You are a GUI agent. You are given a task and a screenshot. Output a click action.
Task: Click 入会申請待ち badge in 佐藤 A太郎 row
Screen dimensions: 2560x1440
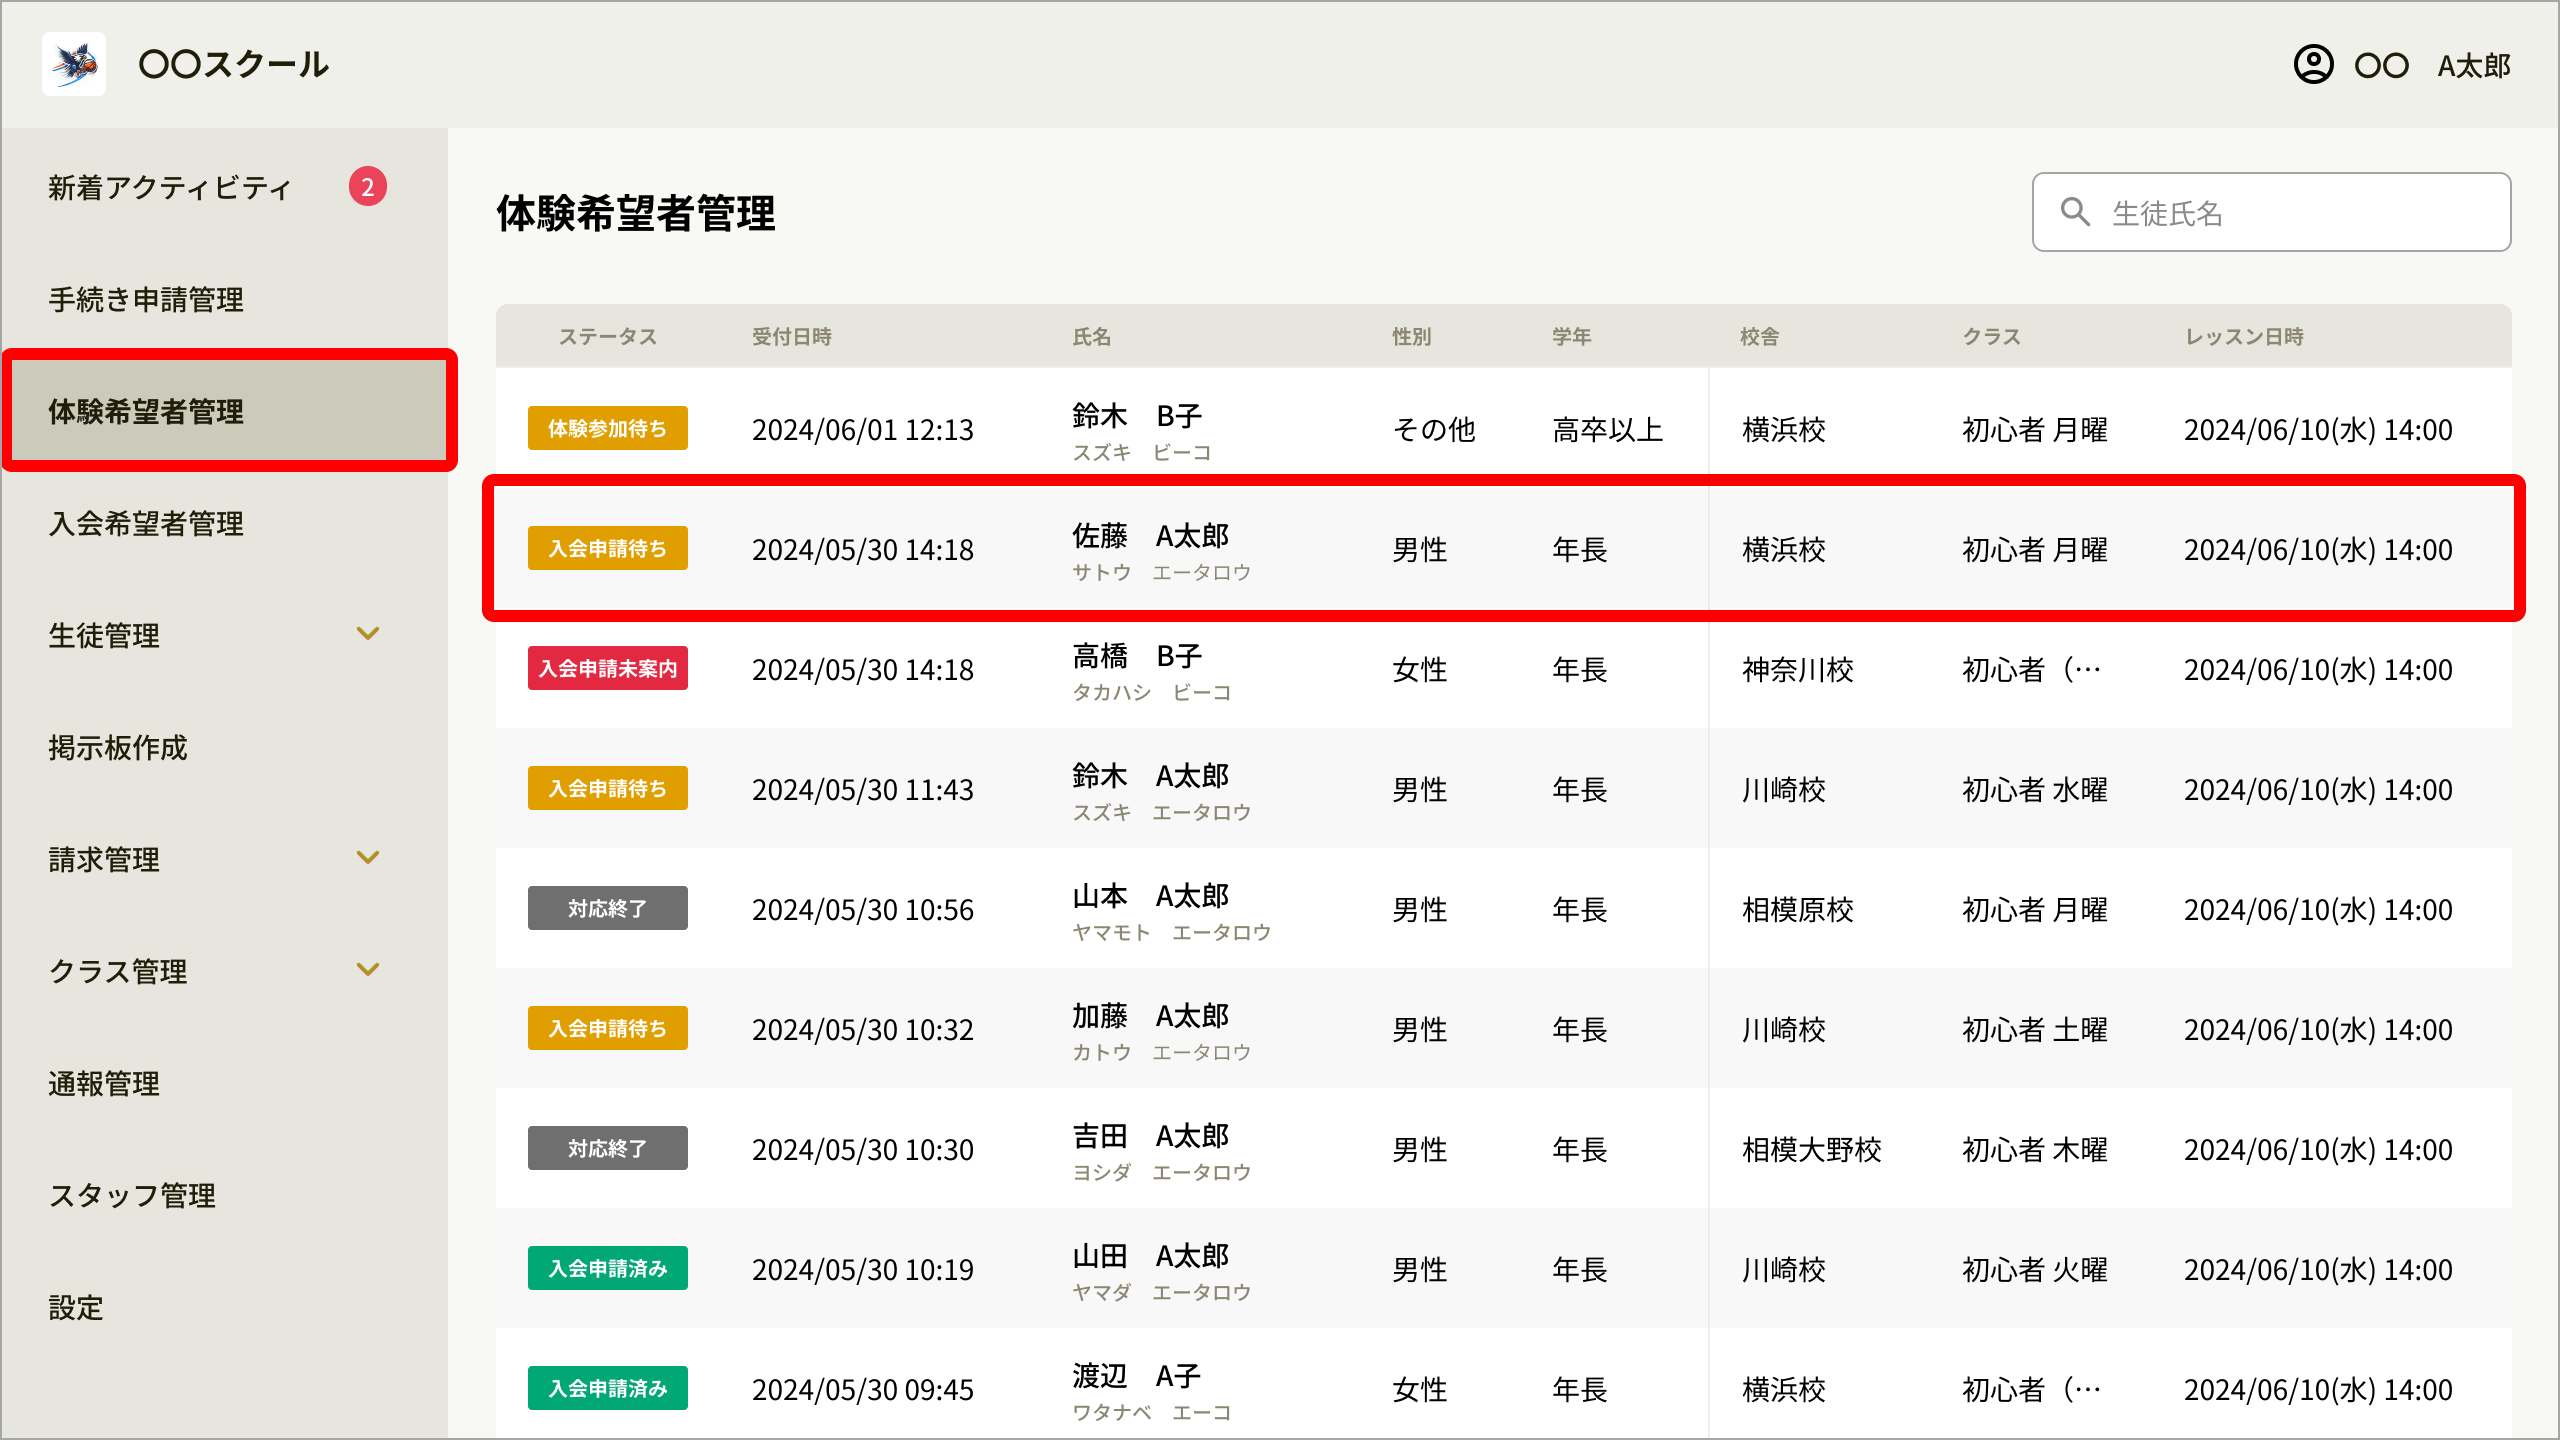click(607, 548)
